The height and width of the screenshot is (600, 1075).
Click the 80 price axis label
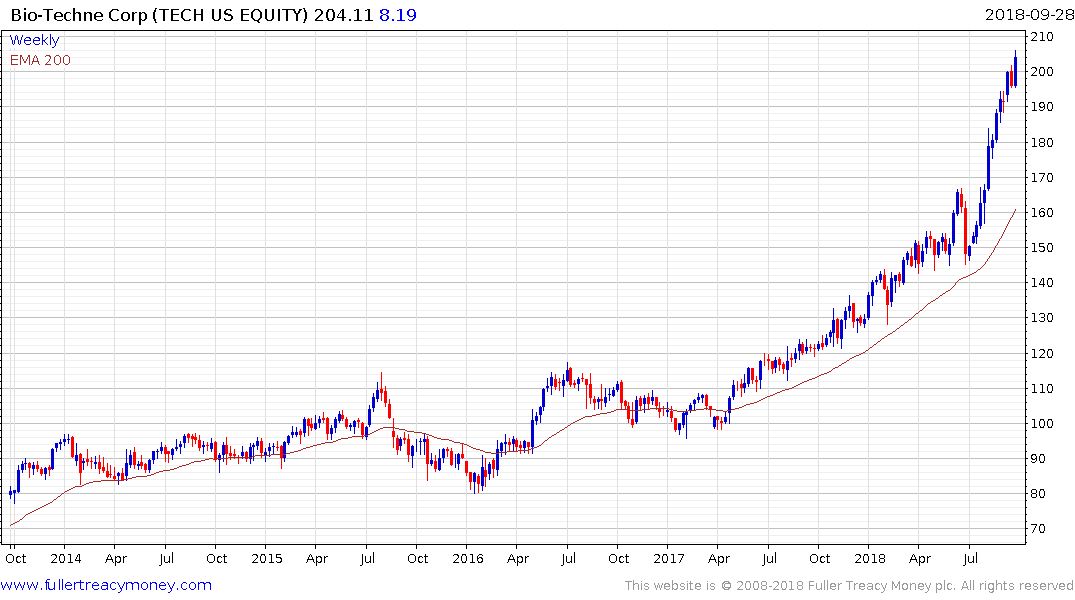(x=1038, y=492)
